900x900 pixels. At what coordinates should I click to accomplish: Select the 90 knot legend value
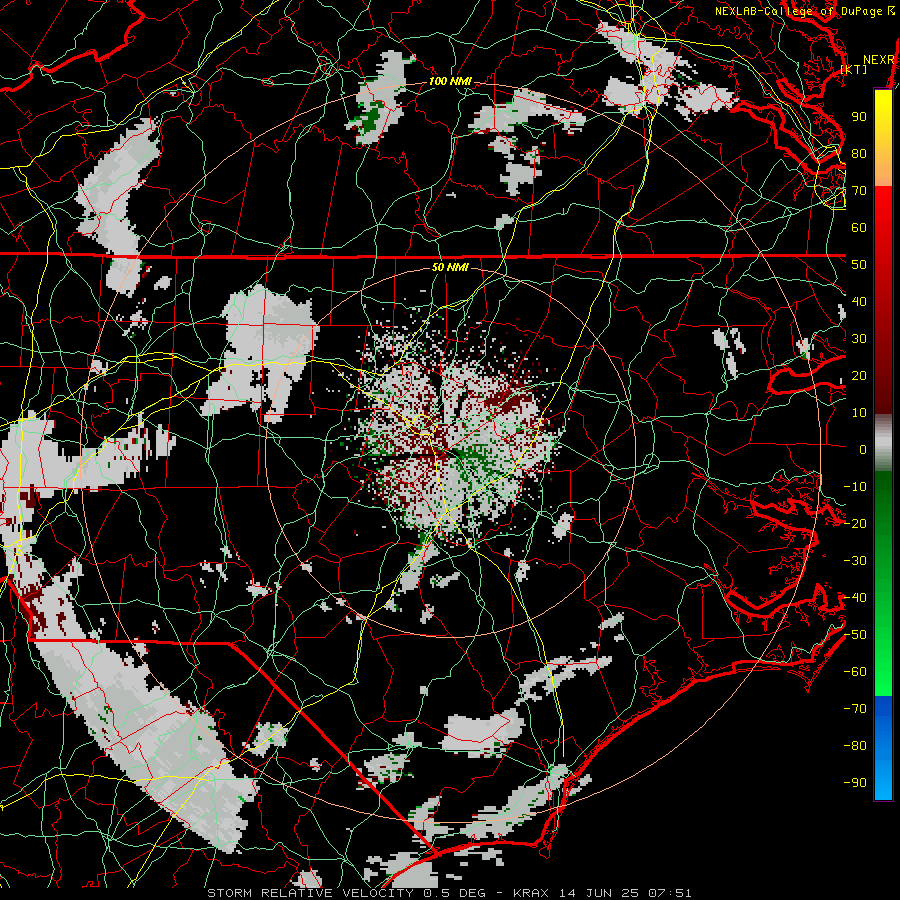coord(859,117)
